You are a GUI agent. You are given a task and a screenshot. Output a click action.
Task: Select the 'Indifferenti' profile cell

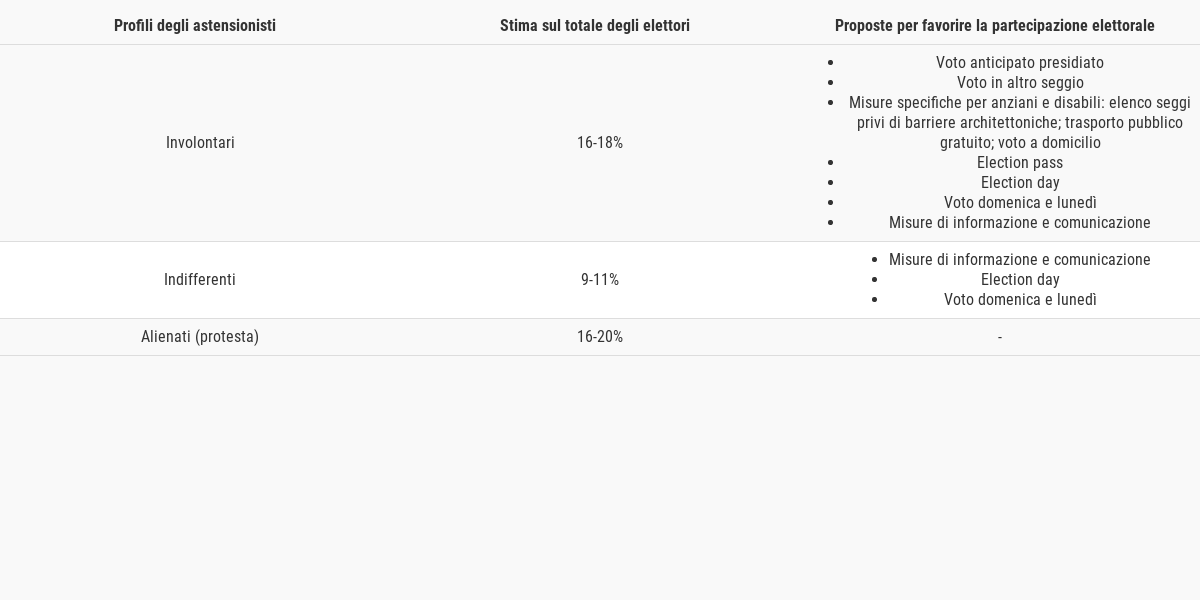pyautogui.click(x=200, y=280)
